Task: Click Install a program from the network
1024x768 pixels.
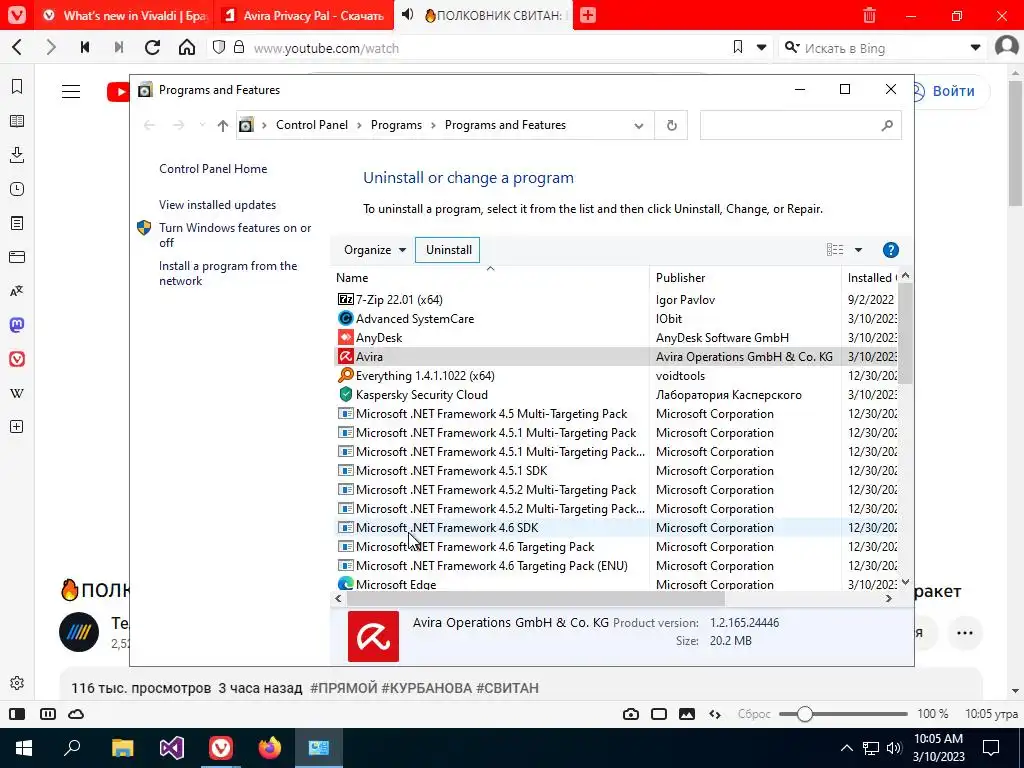Action: tap(228, 274)
